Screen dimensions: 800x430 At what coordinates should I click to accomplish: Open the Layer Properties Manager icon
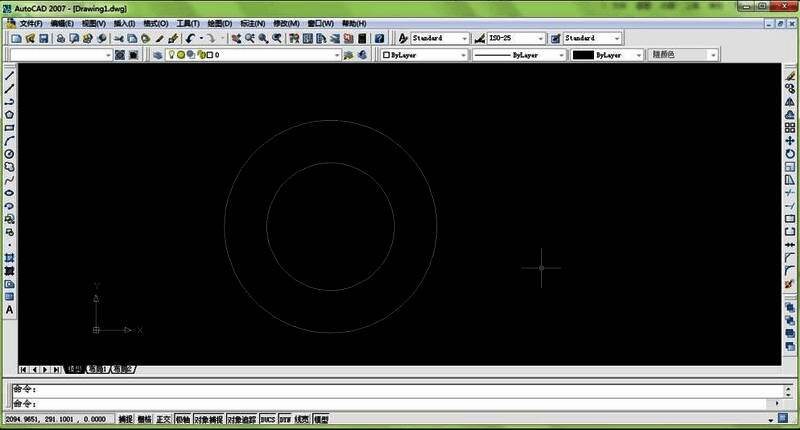click(158, 55)
